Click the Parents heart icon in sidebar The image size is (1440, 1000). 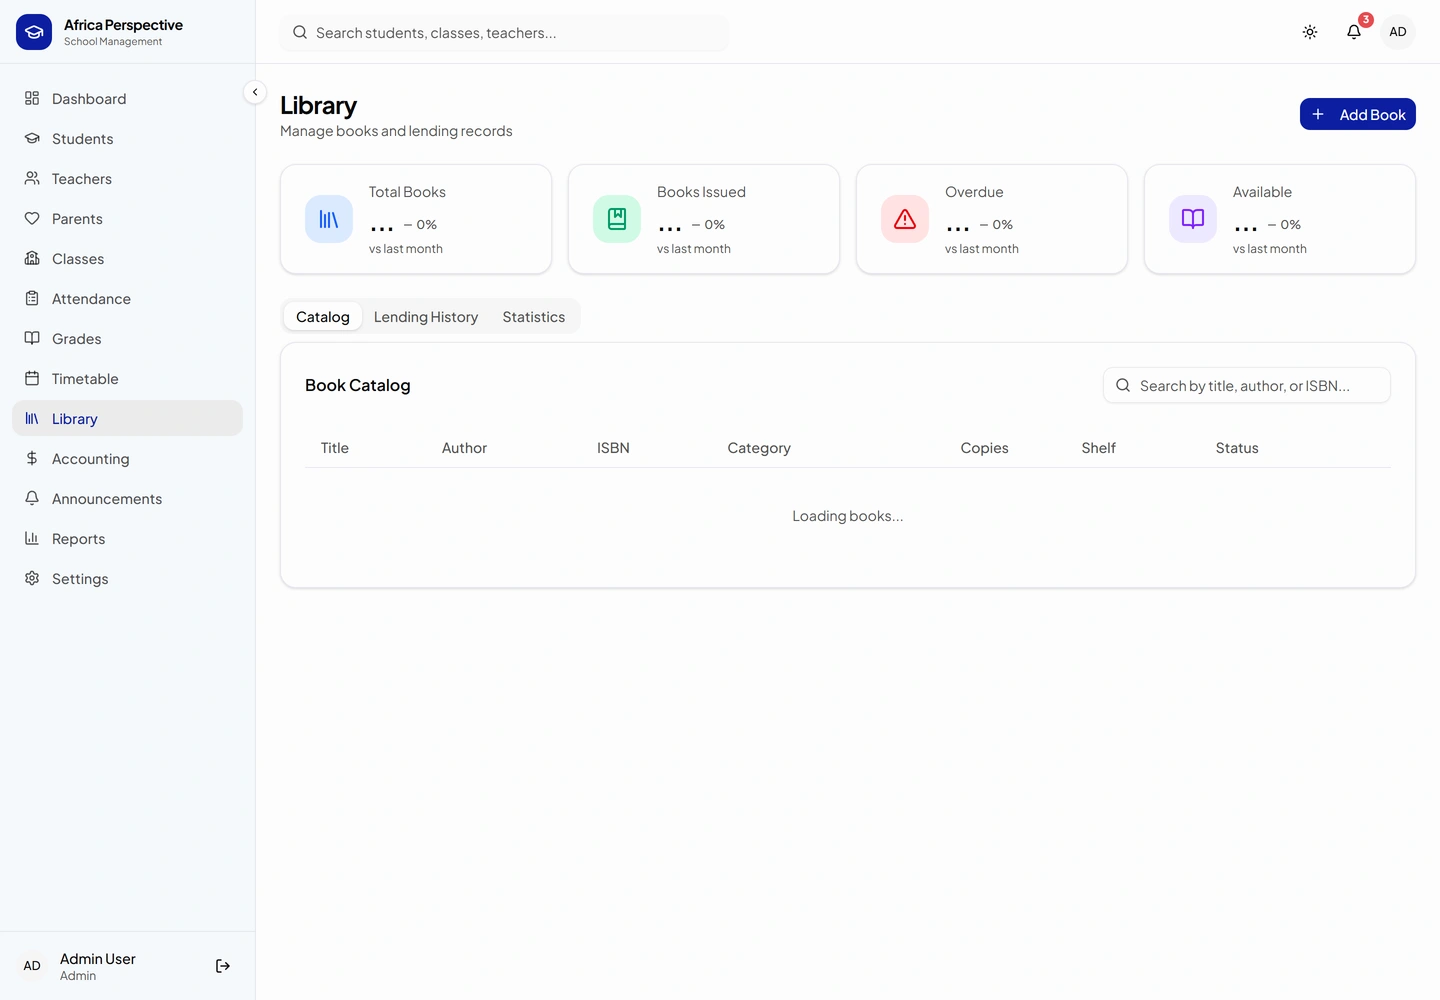point(32,218)
